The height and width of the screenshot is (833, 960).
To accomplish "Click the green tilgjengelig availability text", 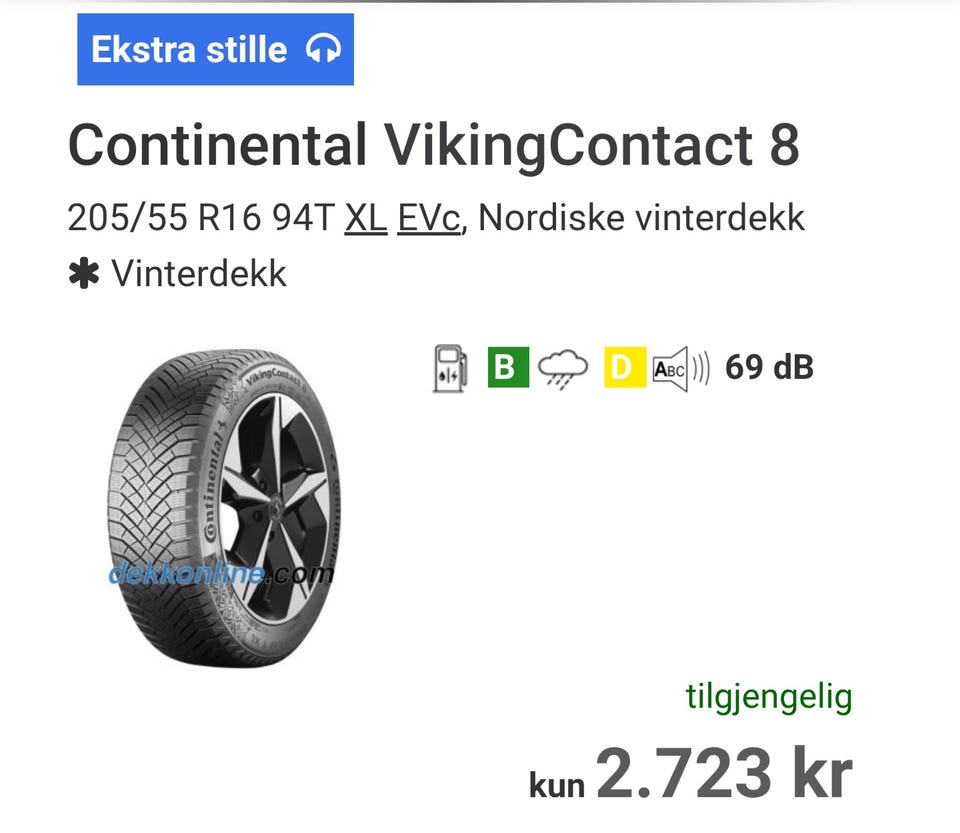I will (x=768, y=696).
